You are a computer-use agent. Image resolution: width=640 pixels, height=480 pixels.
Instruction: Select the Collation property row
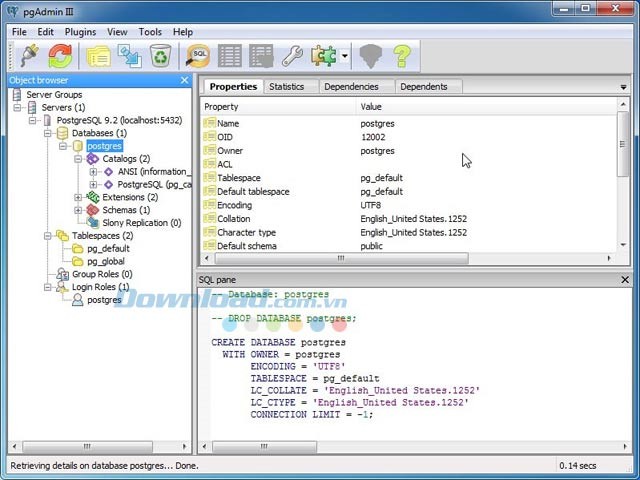point(409,219)
